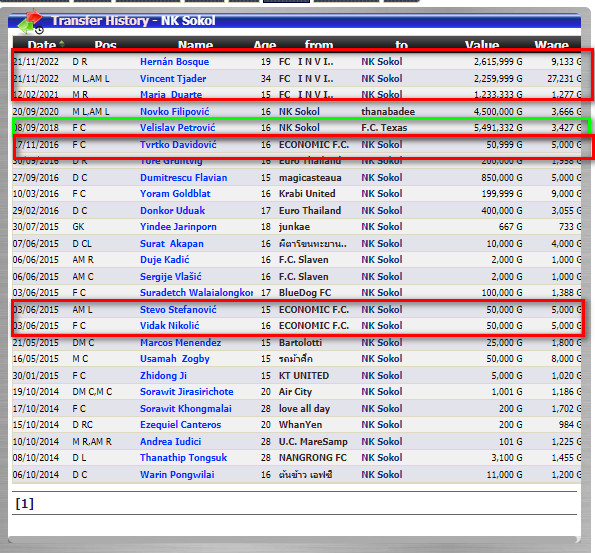Image resolution: width=595 pixels, height=553 pixels.
Task: Click page number [1] in pagination
Action: pos(25,504)
